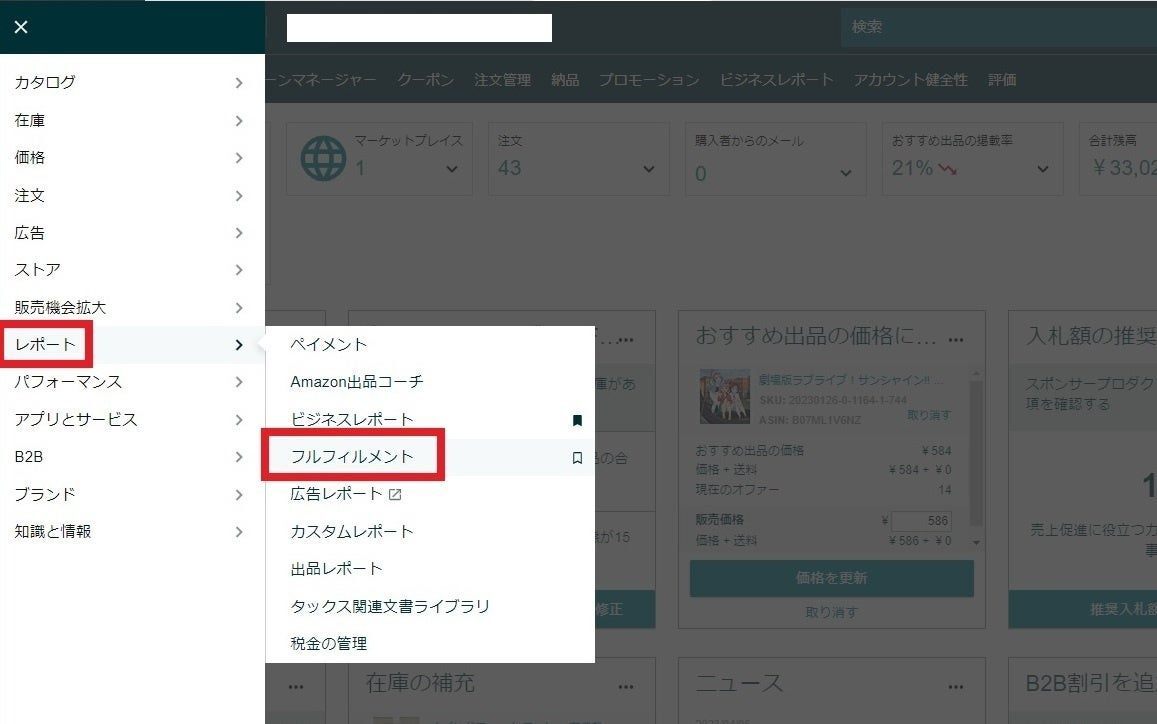This screenshot has width=1157, height=724.
Task: Remove bookmark on ビジネスレポート
Action: 577,420
